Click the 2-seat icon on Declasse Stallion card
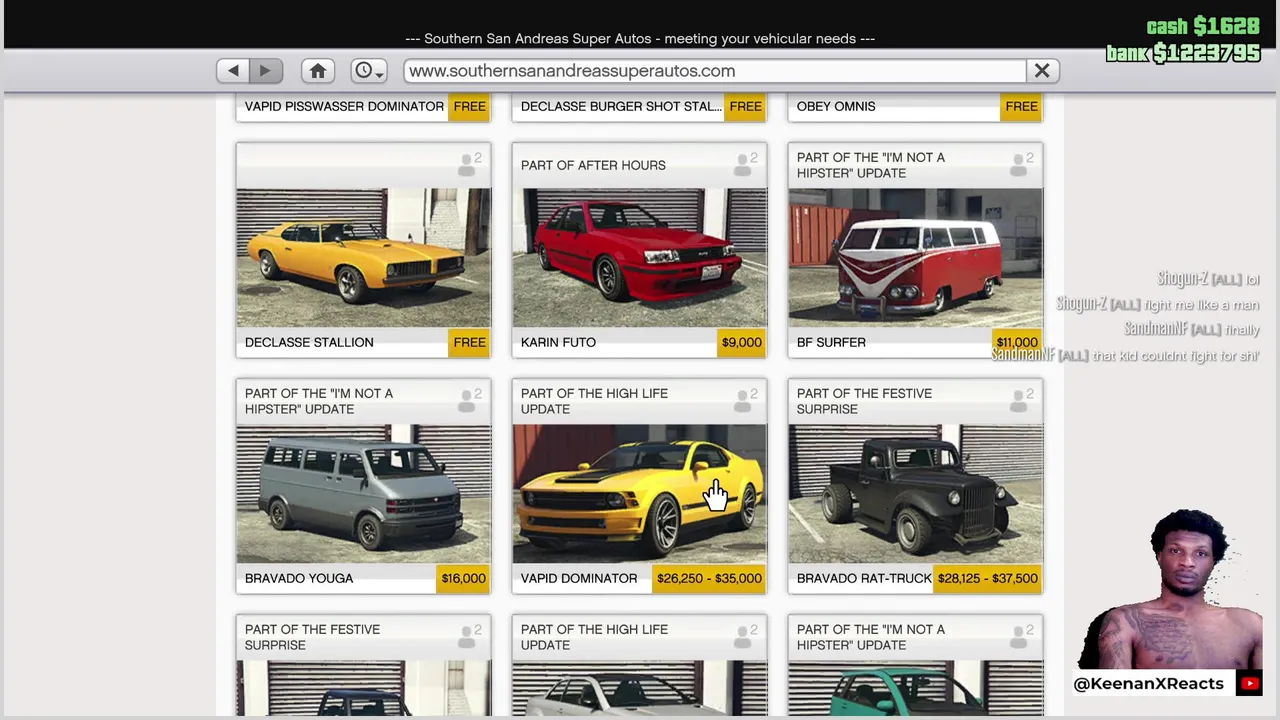The width and height of the screenshot is (1280, 720). point(469,165)
